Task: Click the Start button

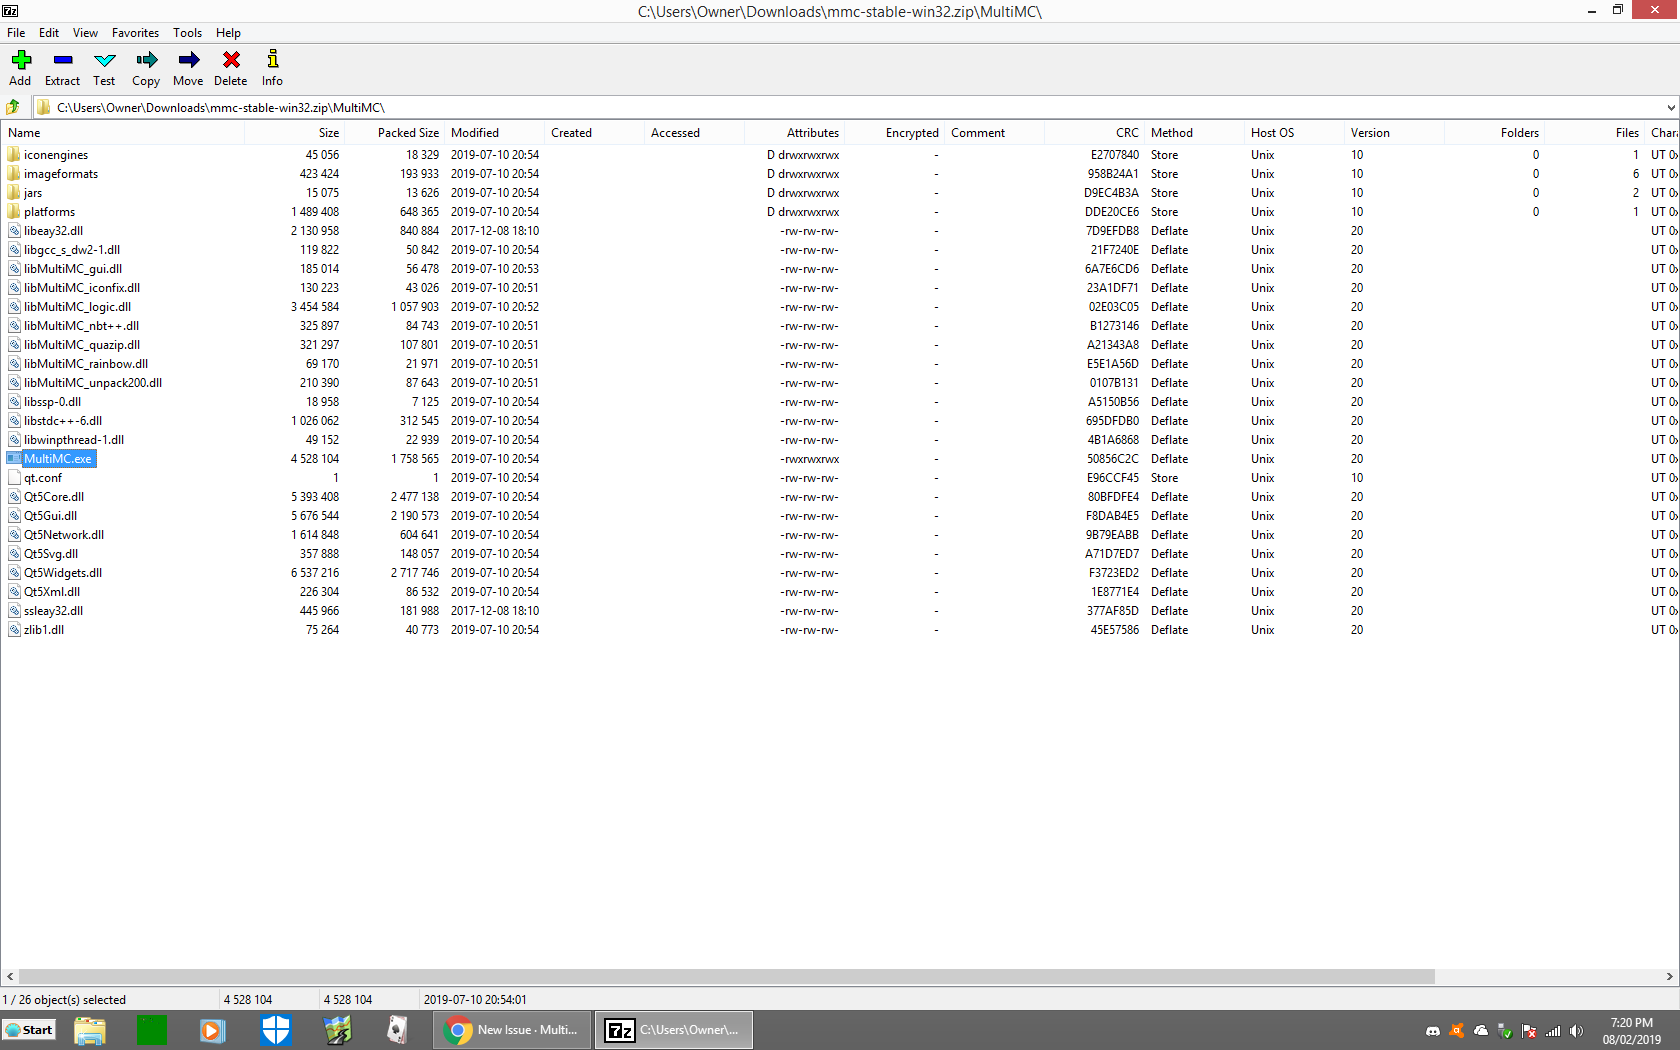Action: pyautogui.click(x=29, y=1029)
